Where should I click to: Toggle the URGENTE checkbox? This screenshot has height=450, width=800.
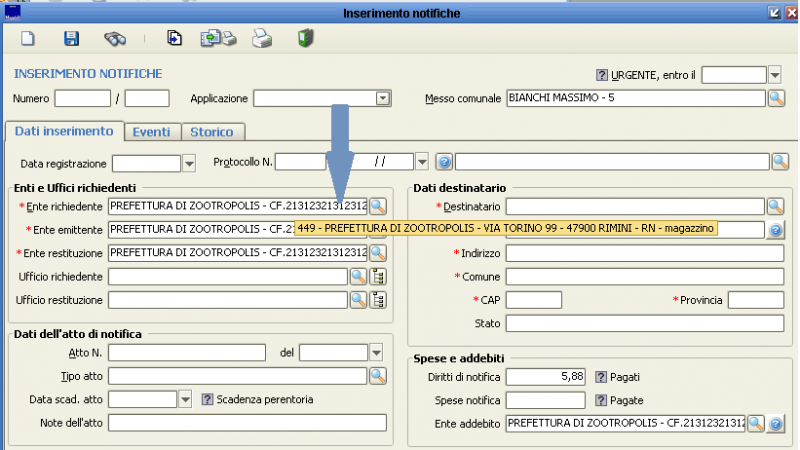pos(602,75)
